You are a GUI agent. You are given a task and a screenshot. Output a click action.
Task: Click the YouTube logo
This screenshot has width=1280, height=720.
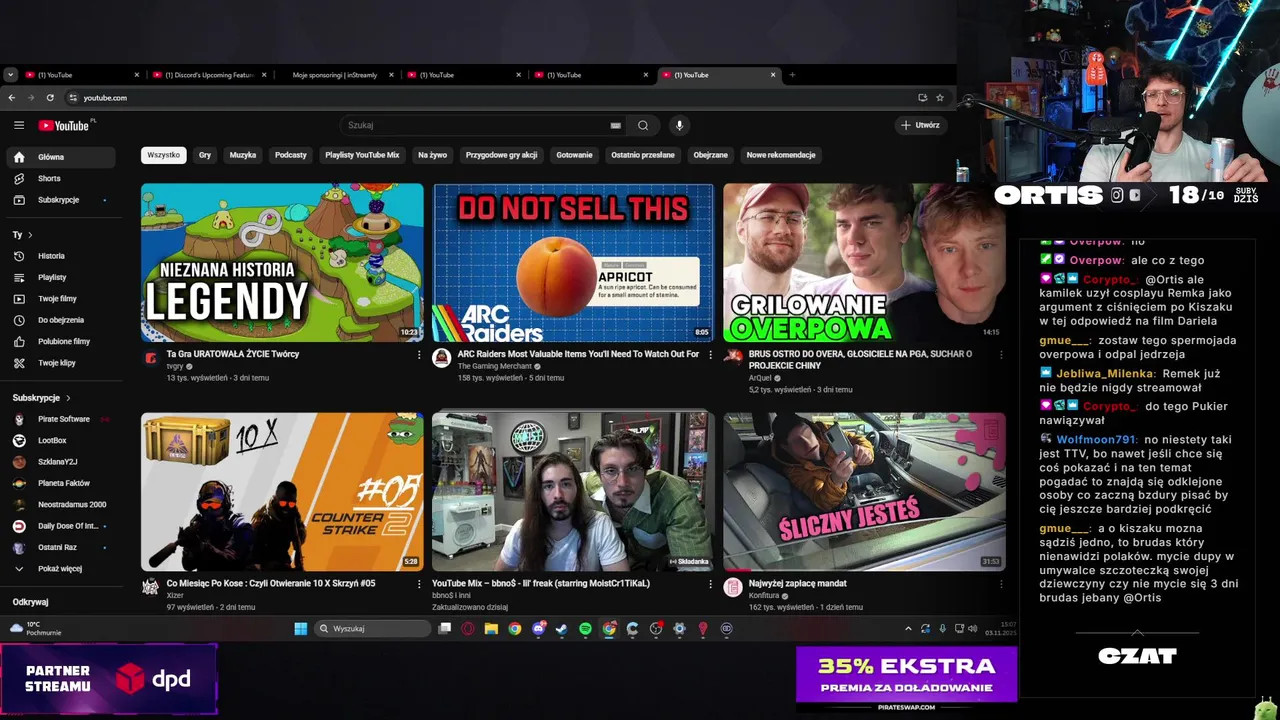tap(64, 125)
